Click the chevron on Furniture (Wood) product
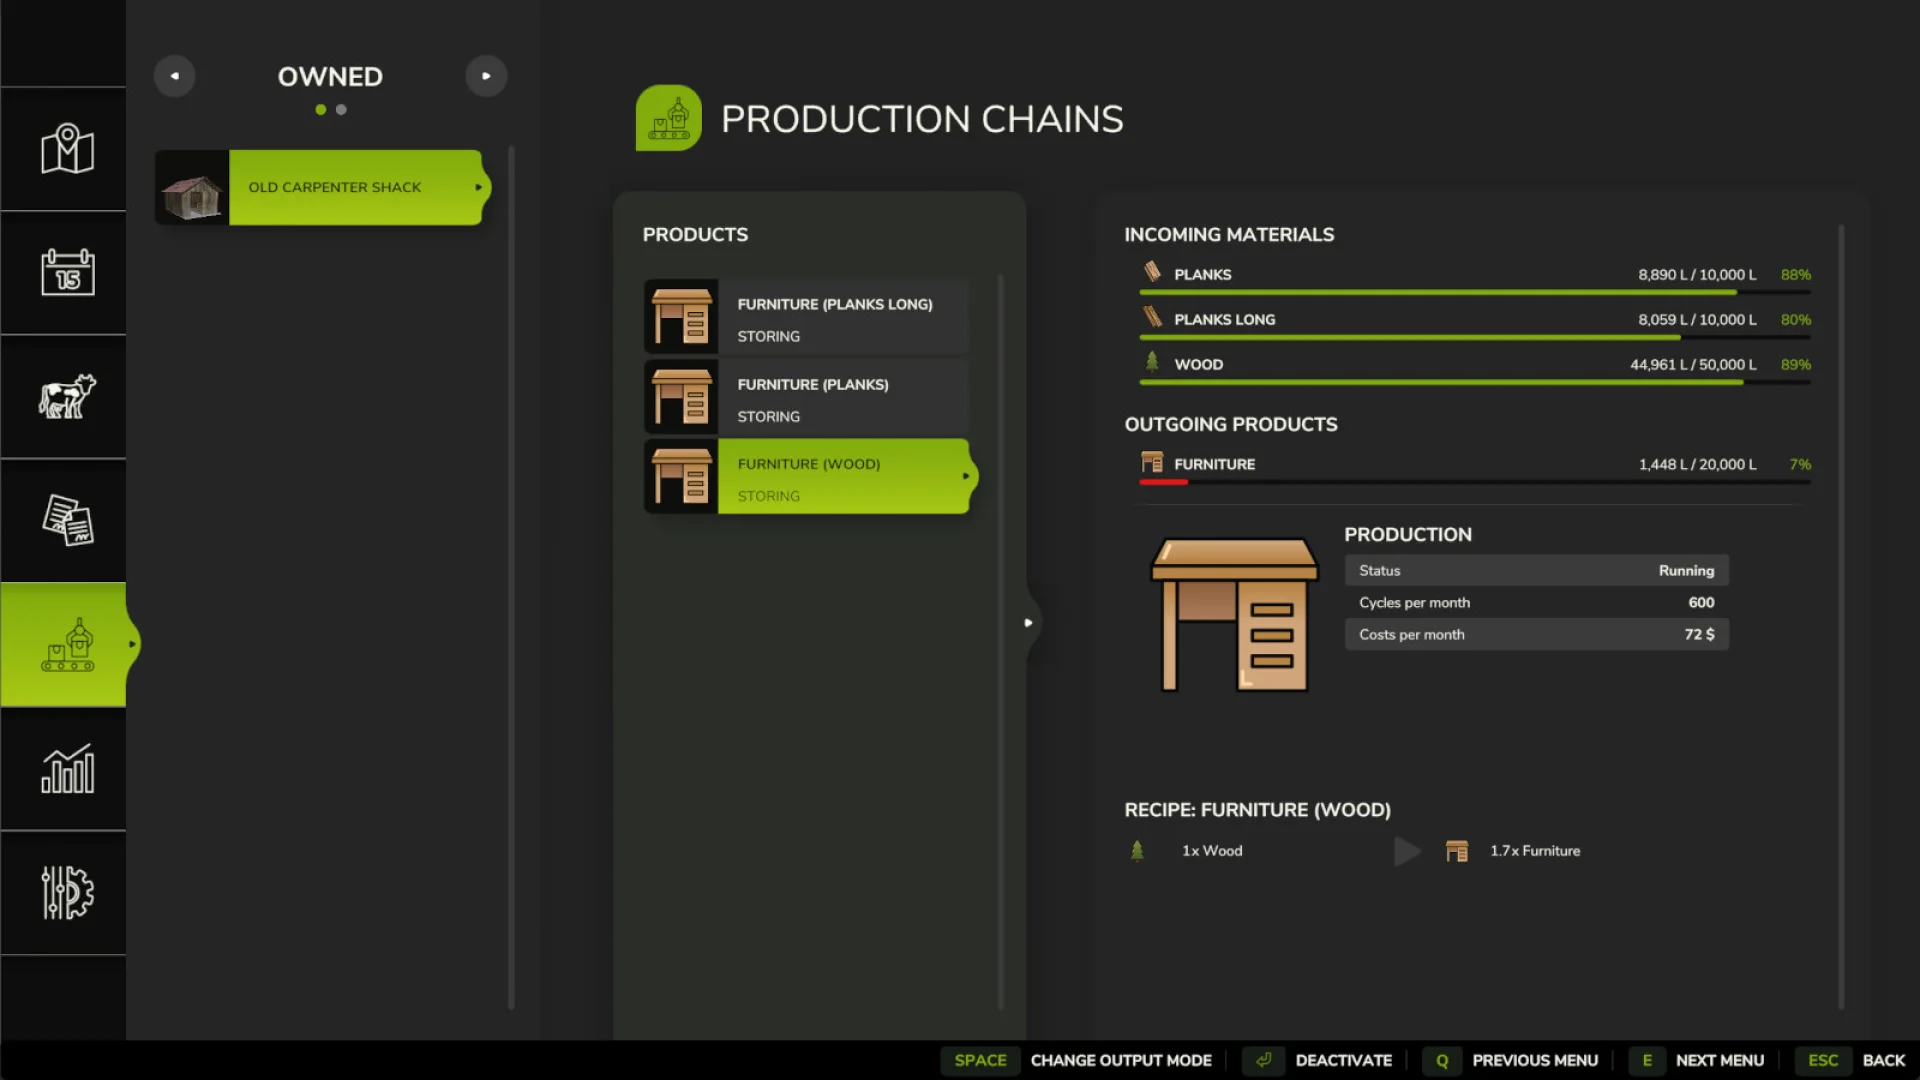This screenshot has width=1920, height=1080. click(x=964, y=477)
